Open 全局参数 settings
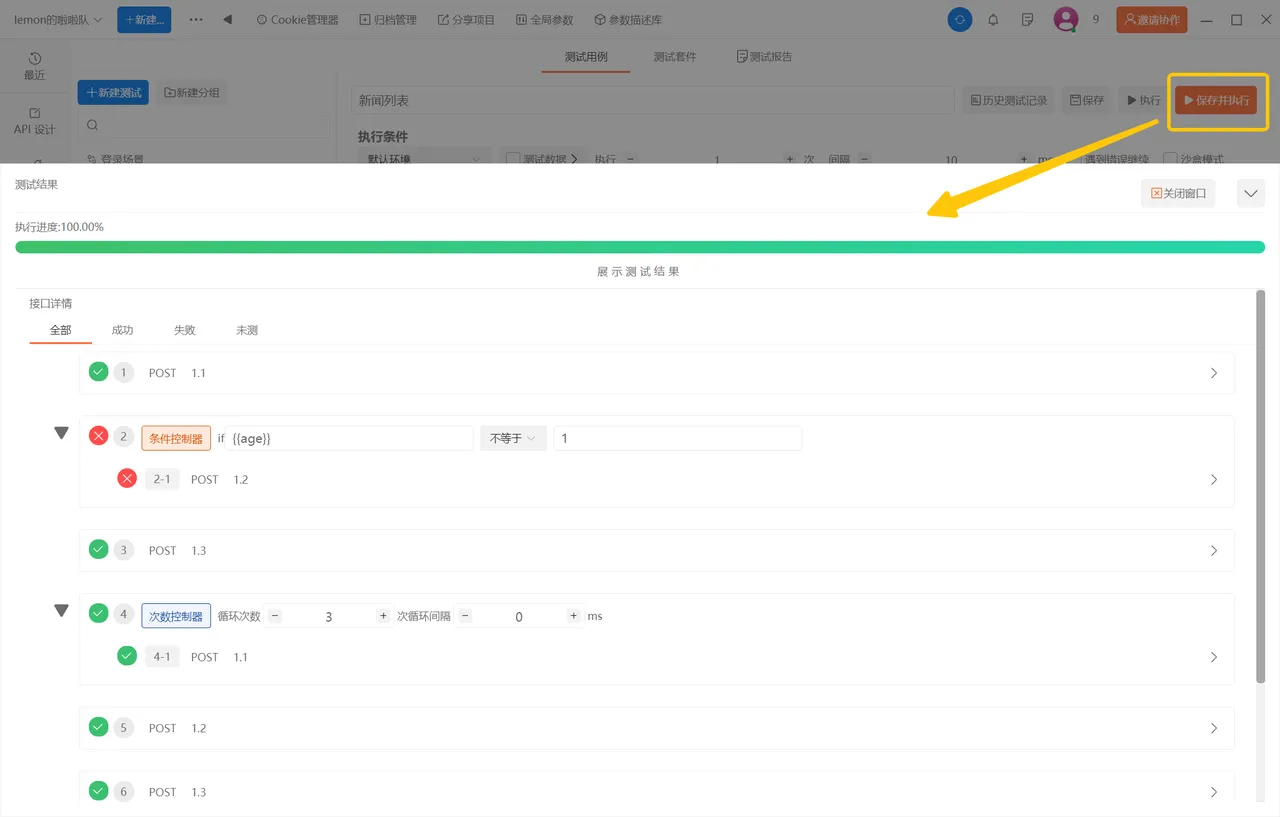Image resolution: width=1280 pixels, height=817 pixels. click(x=545, y=20)
